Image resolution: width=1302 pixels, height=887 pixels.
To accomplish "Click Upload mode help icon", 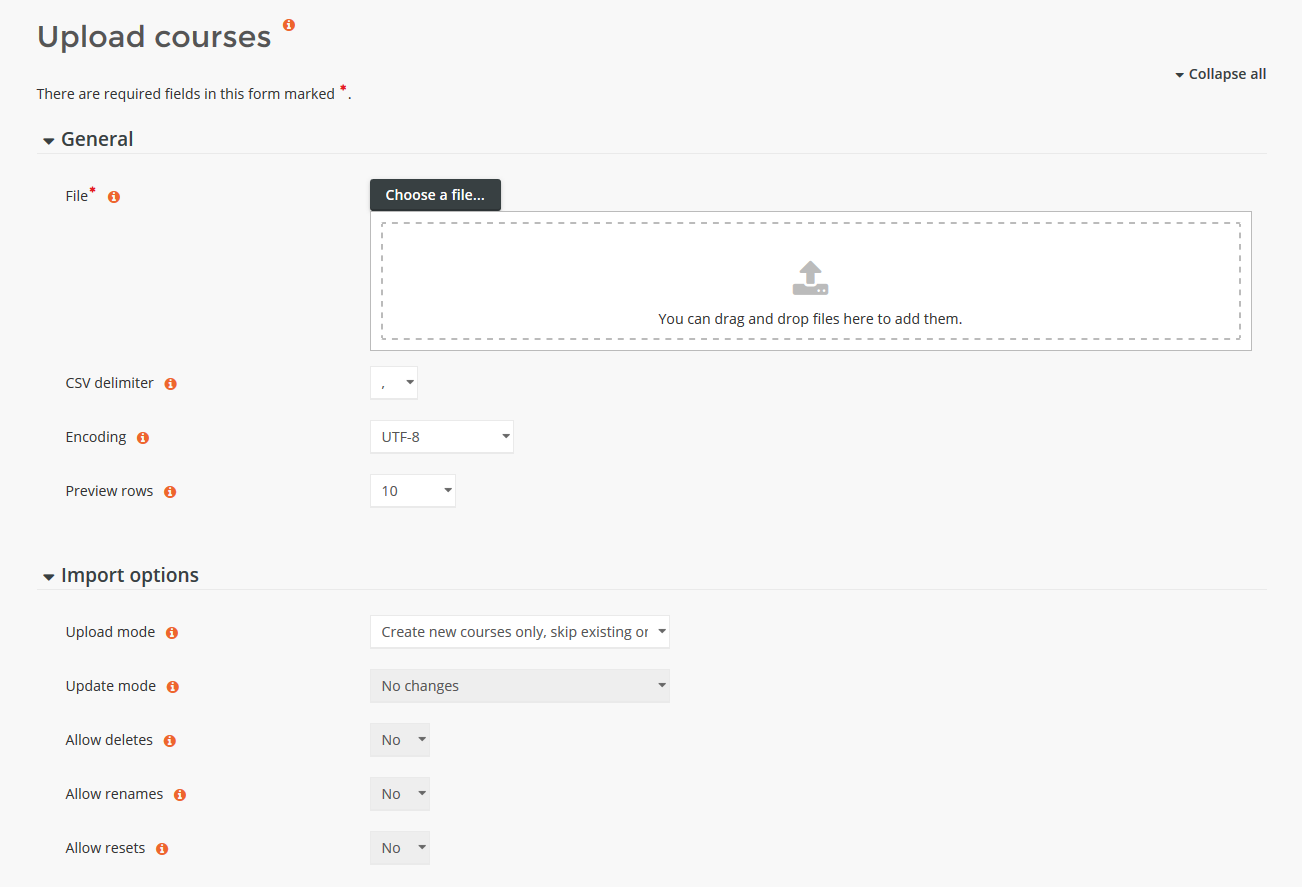I will [x=172, y=633].
